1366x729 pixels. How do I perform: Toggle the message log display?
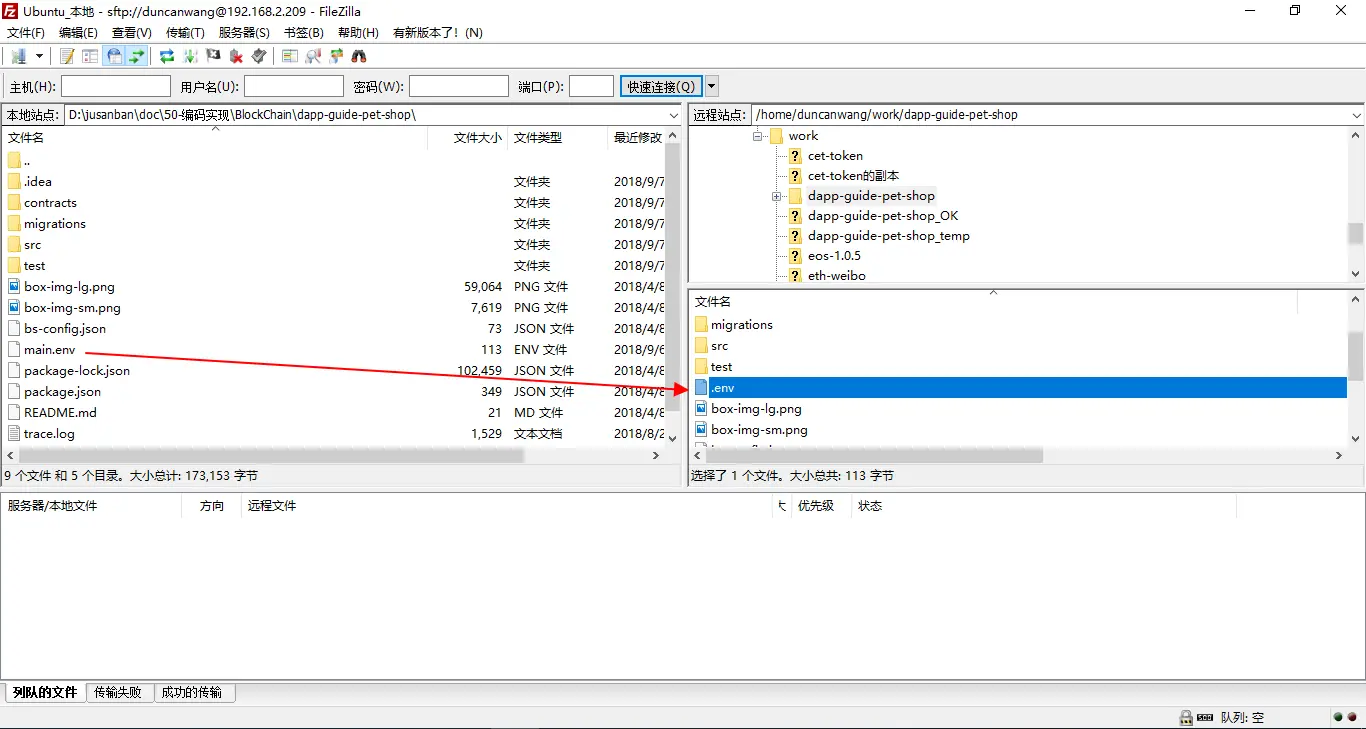pyautogui.click(x=67, y=56)
